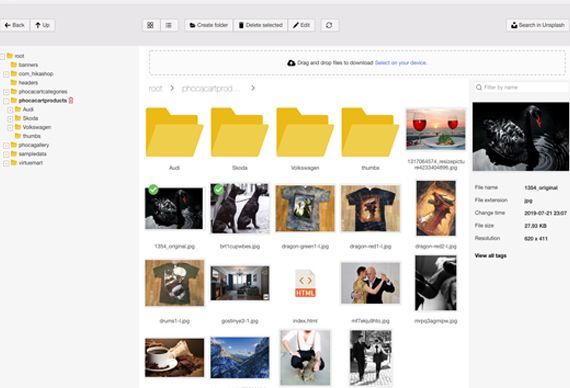Select coffee cup image thumbnail
This screenshot has width=570, height=388.
pos(174,357)
